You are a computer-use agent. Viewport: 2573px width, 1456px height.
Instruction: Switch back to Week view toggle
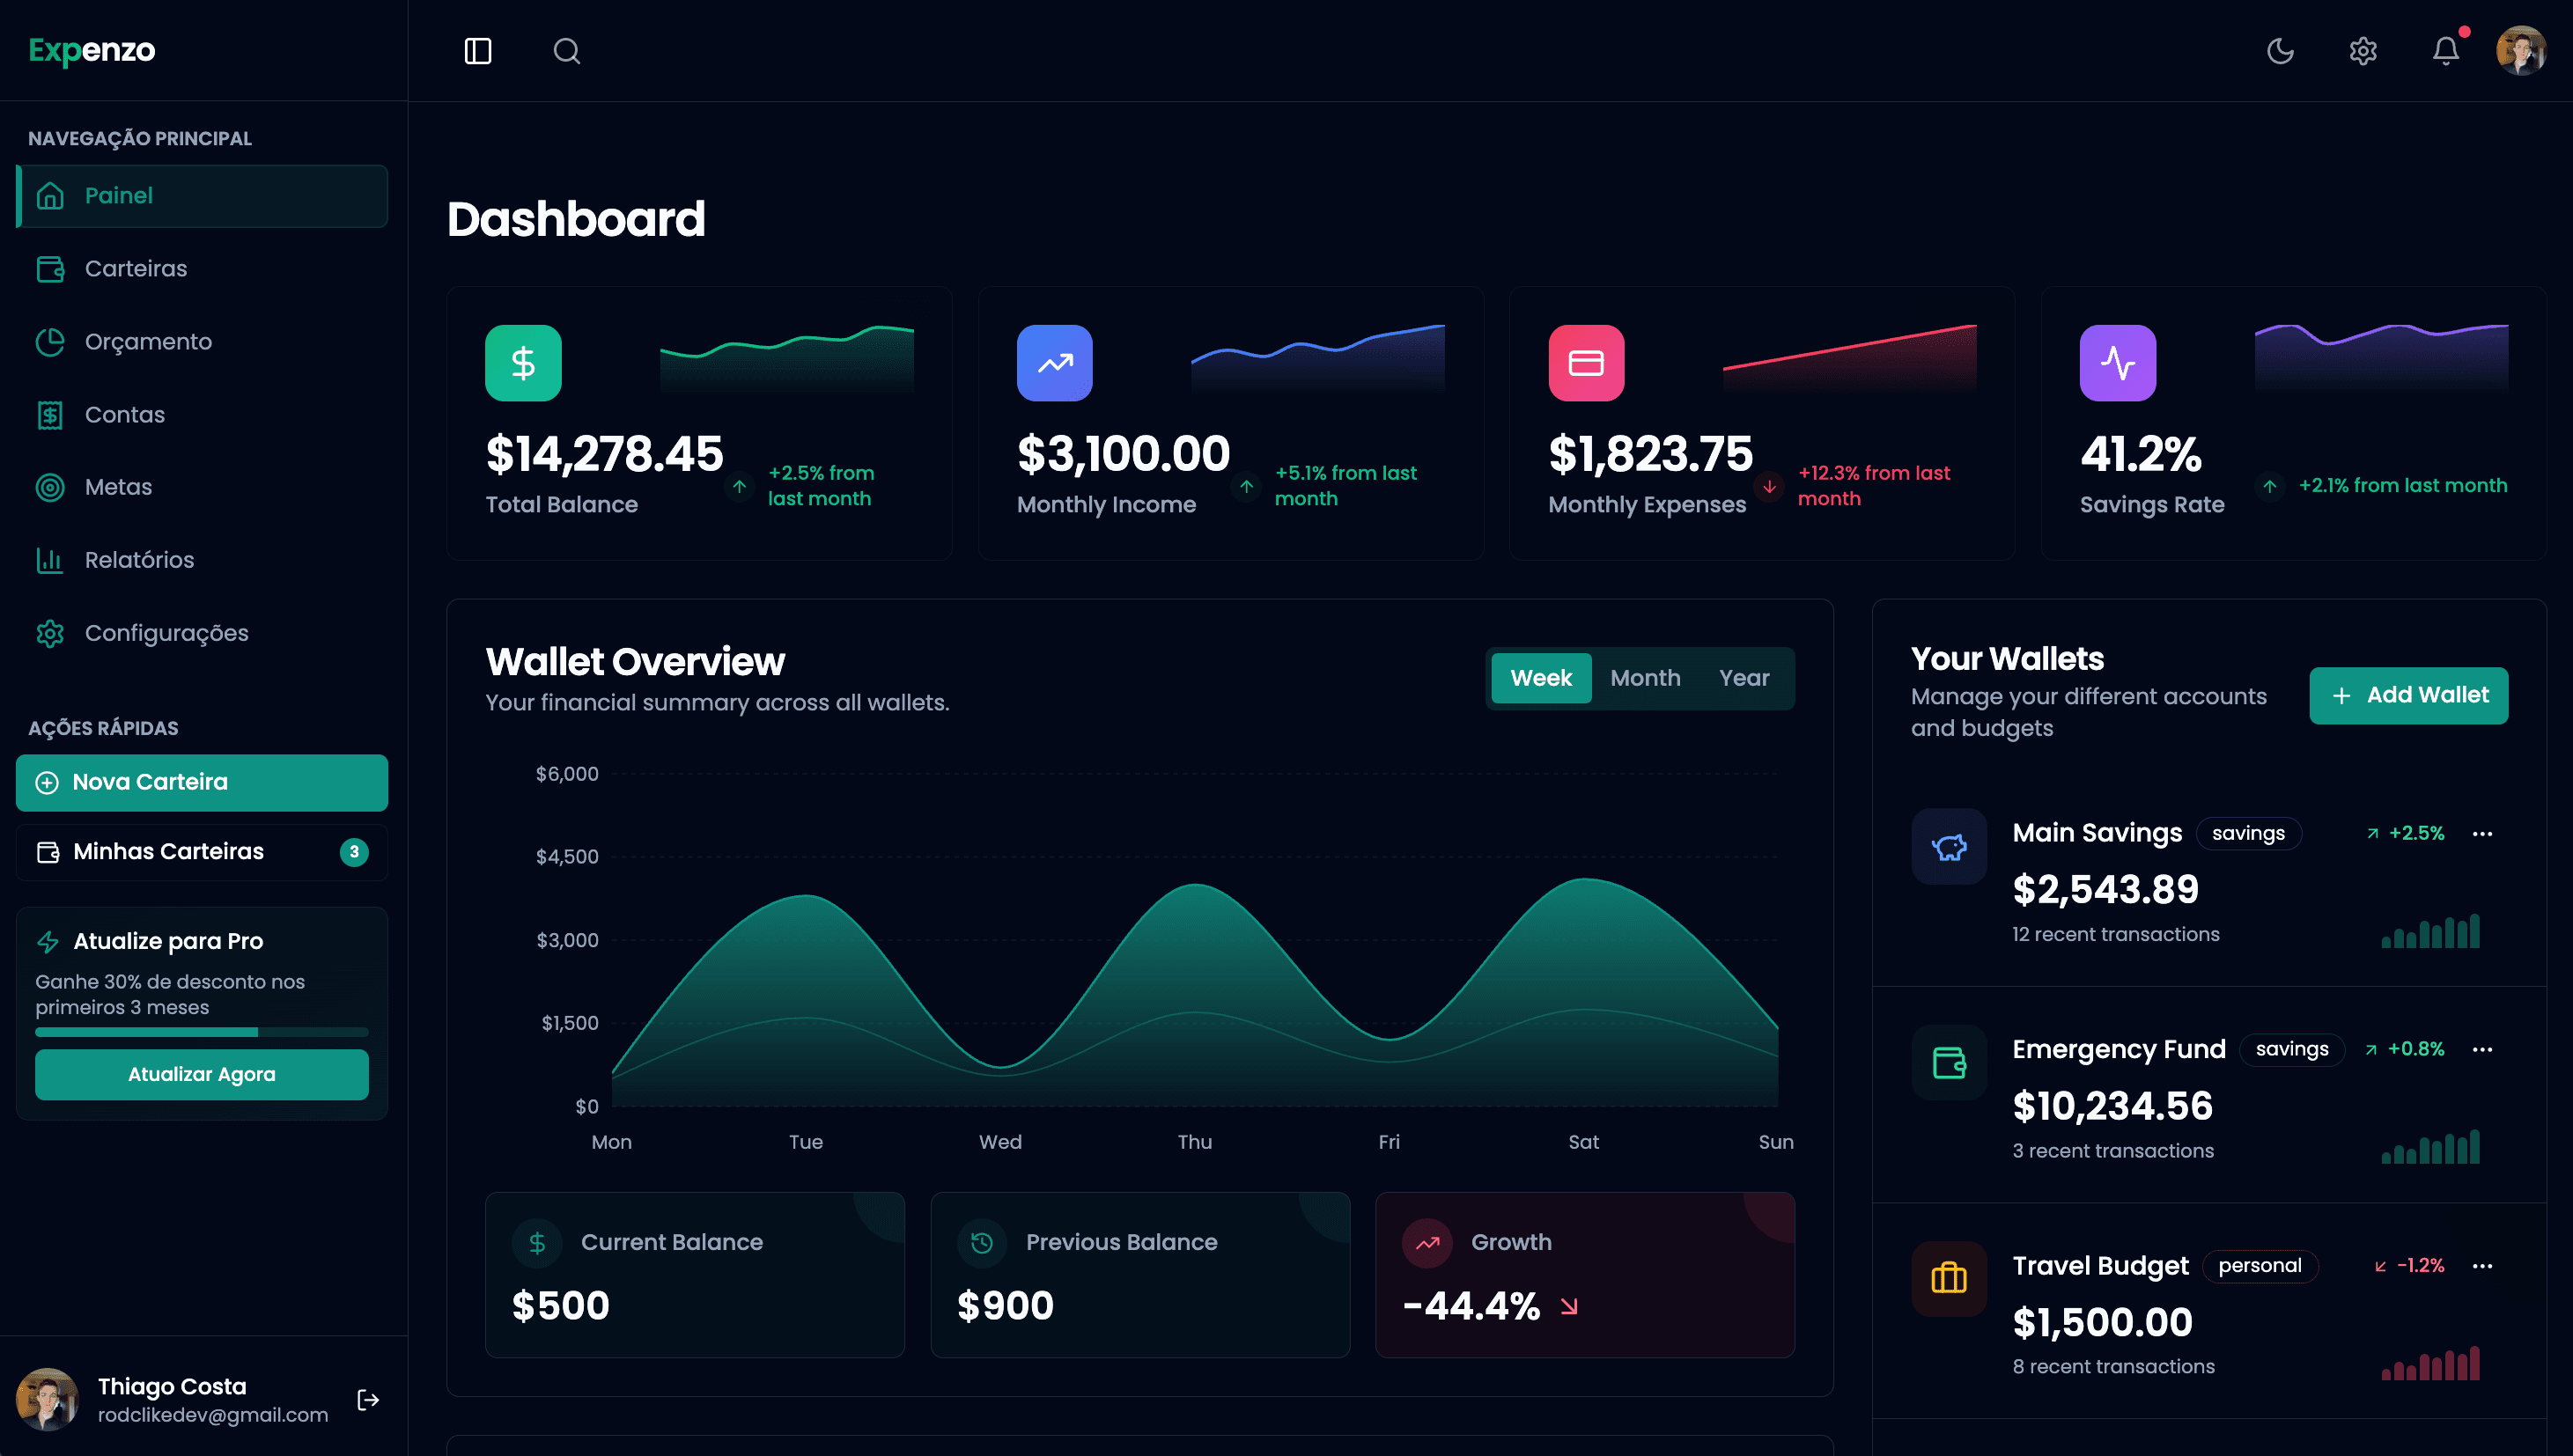1541,678
